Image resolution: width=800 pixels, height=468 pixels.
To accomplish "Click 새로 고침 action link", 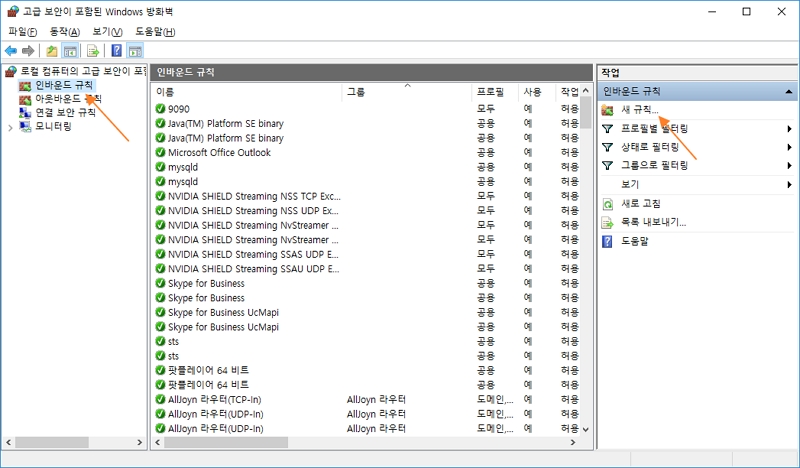I will coord(641,204).
